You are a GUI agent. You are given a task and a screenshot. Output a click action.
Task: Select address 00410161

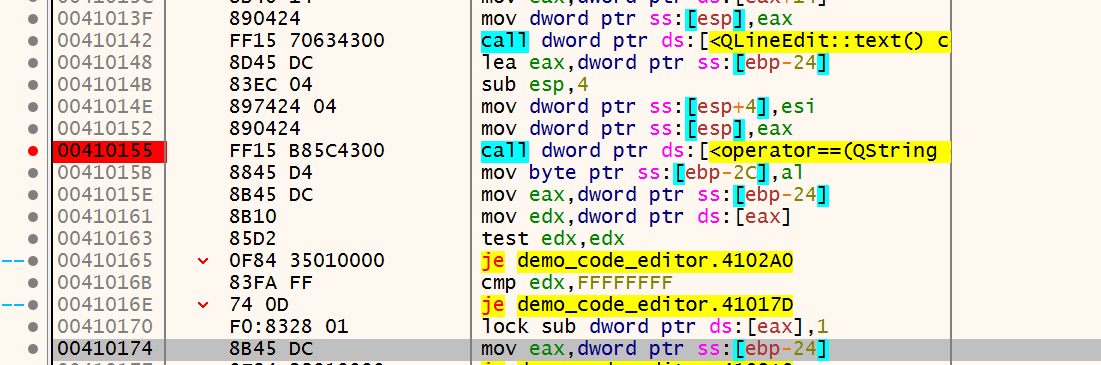104,217
